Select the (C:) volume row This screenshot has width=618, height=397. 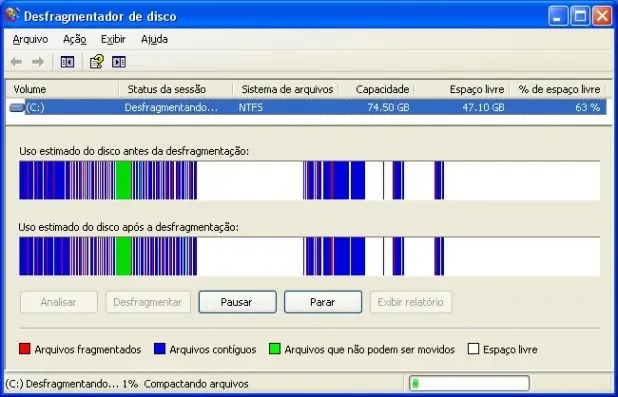click(x=307, y=107)
